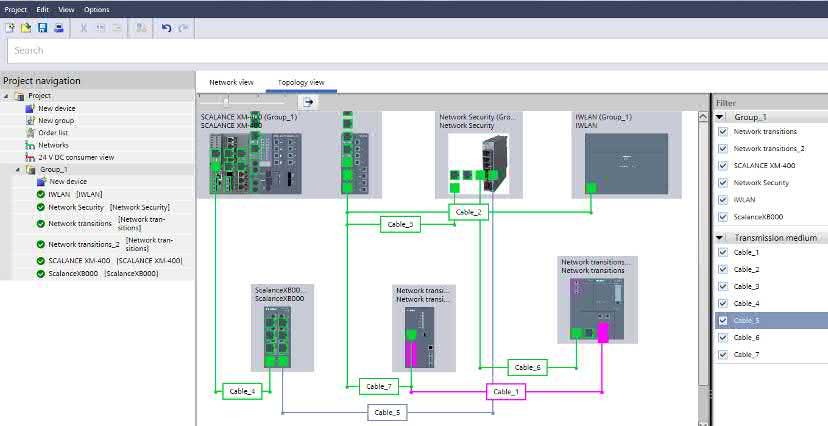Viewport: 828px width, 426px height.
Task: Collapse the Group_1 tree node
Action: coord(17,169)
